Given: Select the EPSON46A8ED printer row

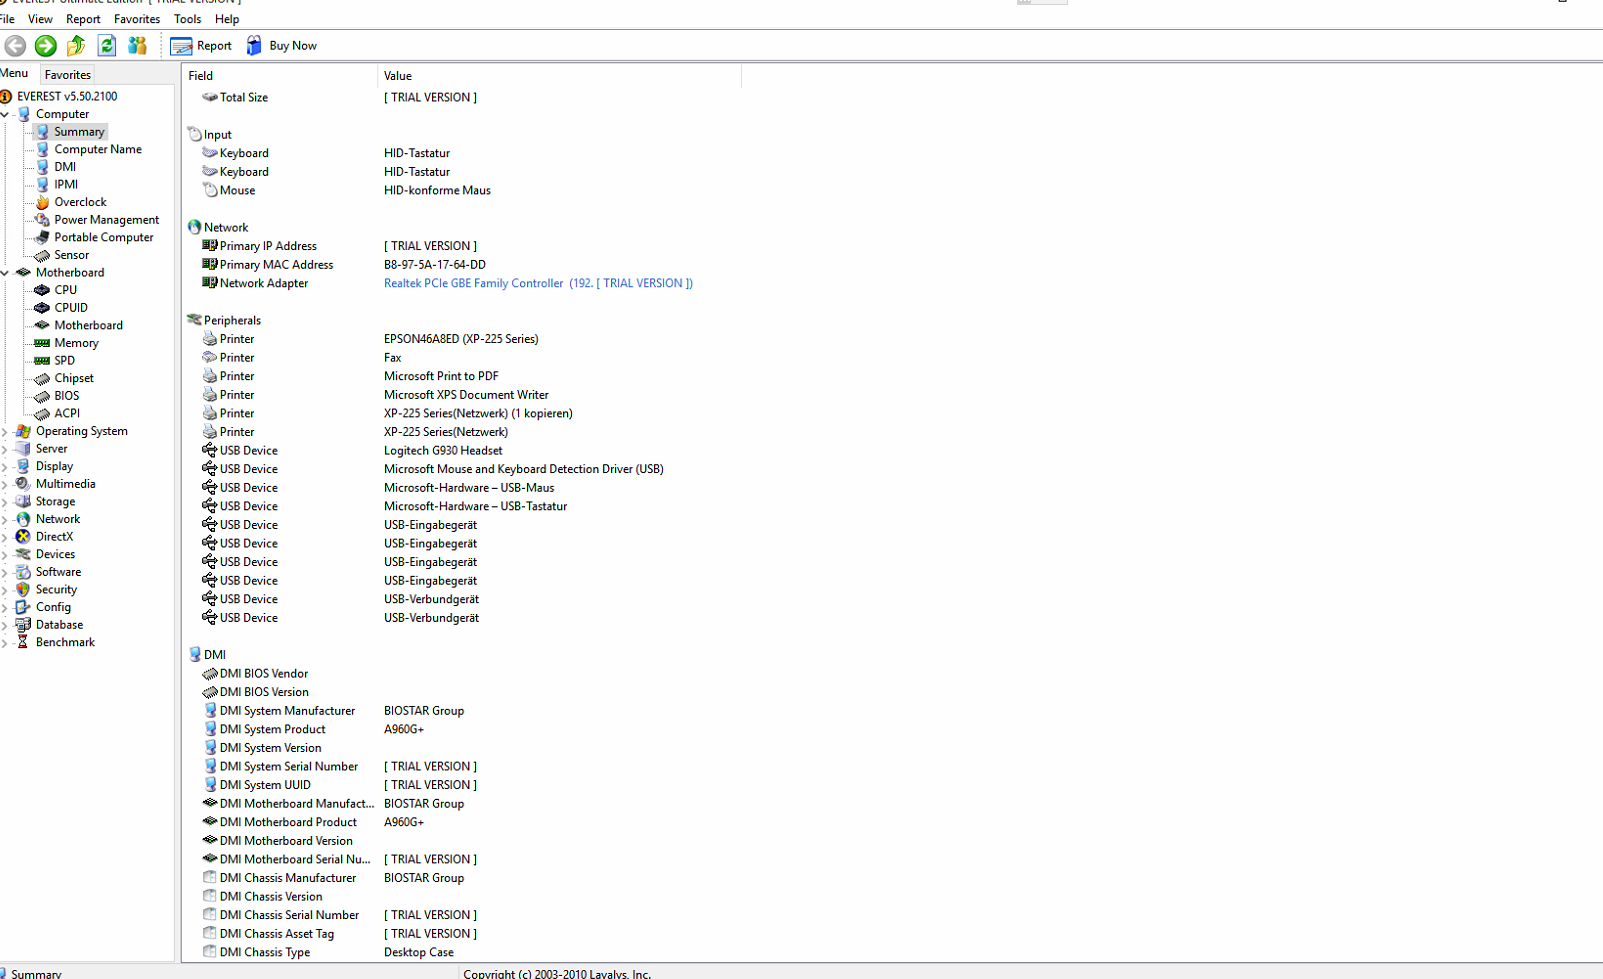Looking at the screenshot, I should click(463, 339).
